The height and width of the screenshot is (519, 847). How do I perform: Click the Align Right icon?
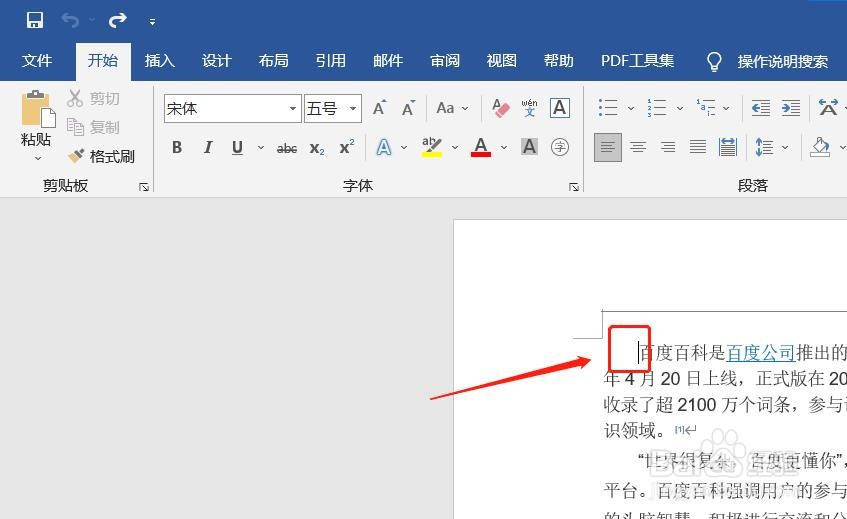tap(668, 147)
